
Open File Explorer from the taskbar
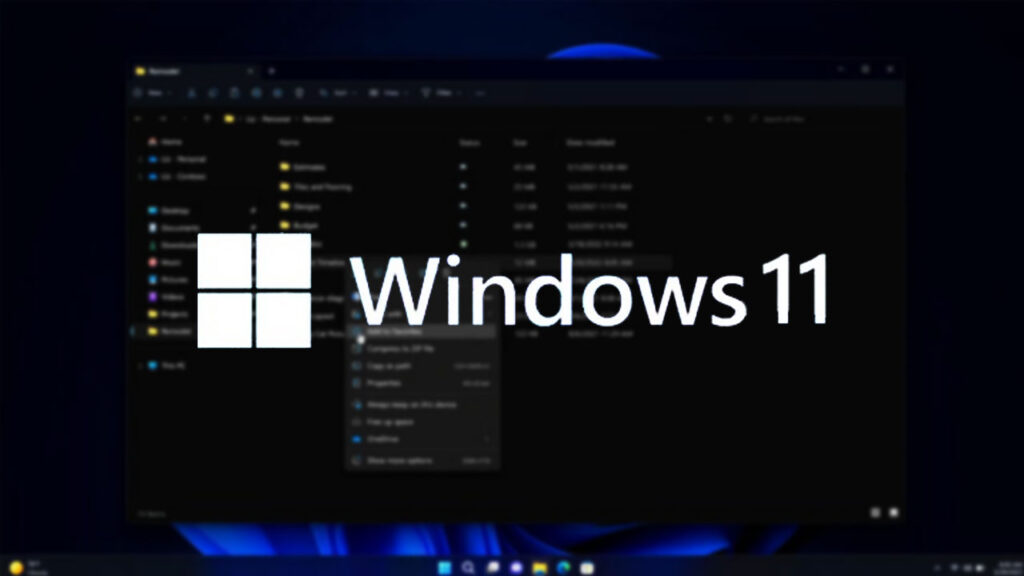tap(539, 568)
